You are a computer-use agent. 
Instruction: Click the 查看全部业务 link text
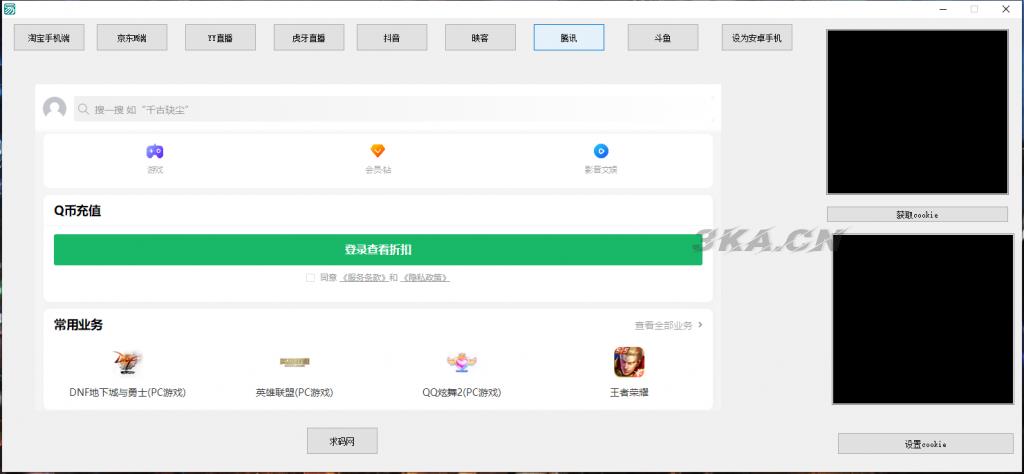(x=663, y=325)
